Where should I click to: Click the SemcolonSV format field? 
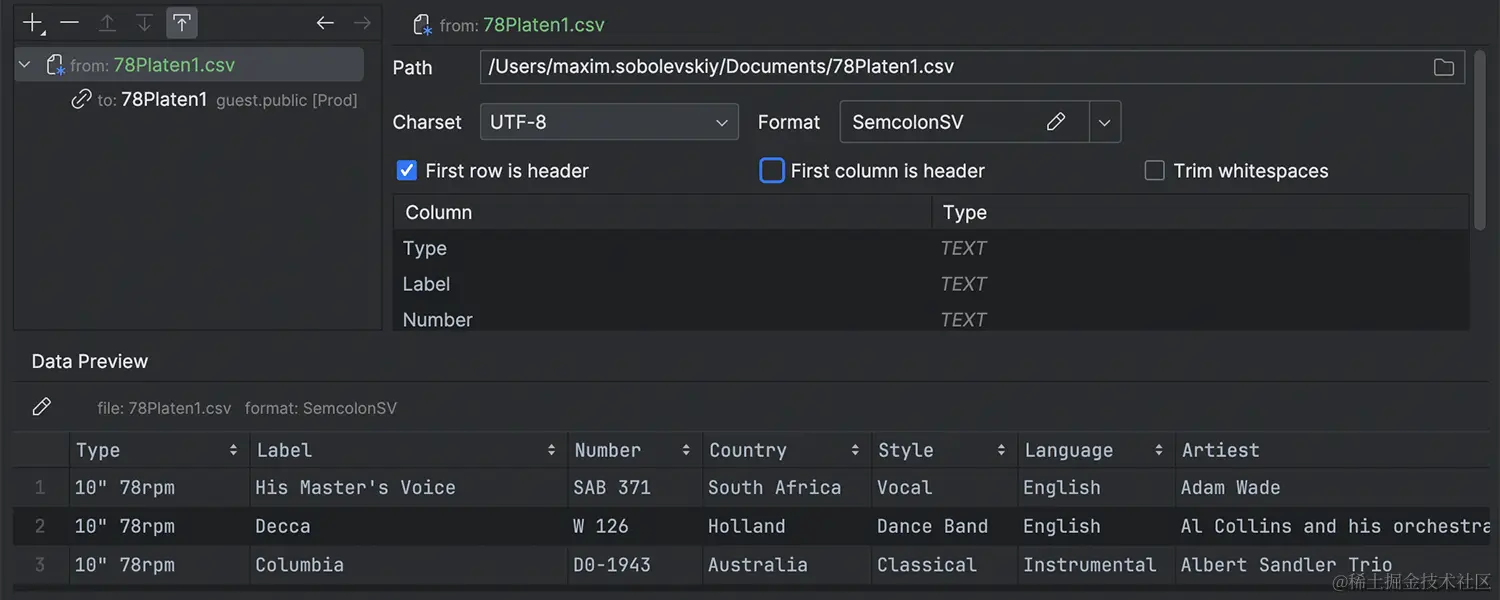(964, 122)
